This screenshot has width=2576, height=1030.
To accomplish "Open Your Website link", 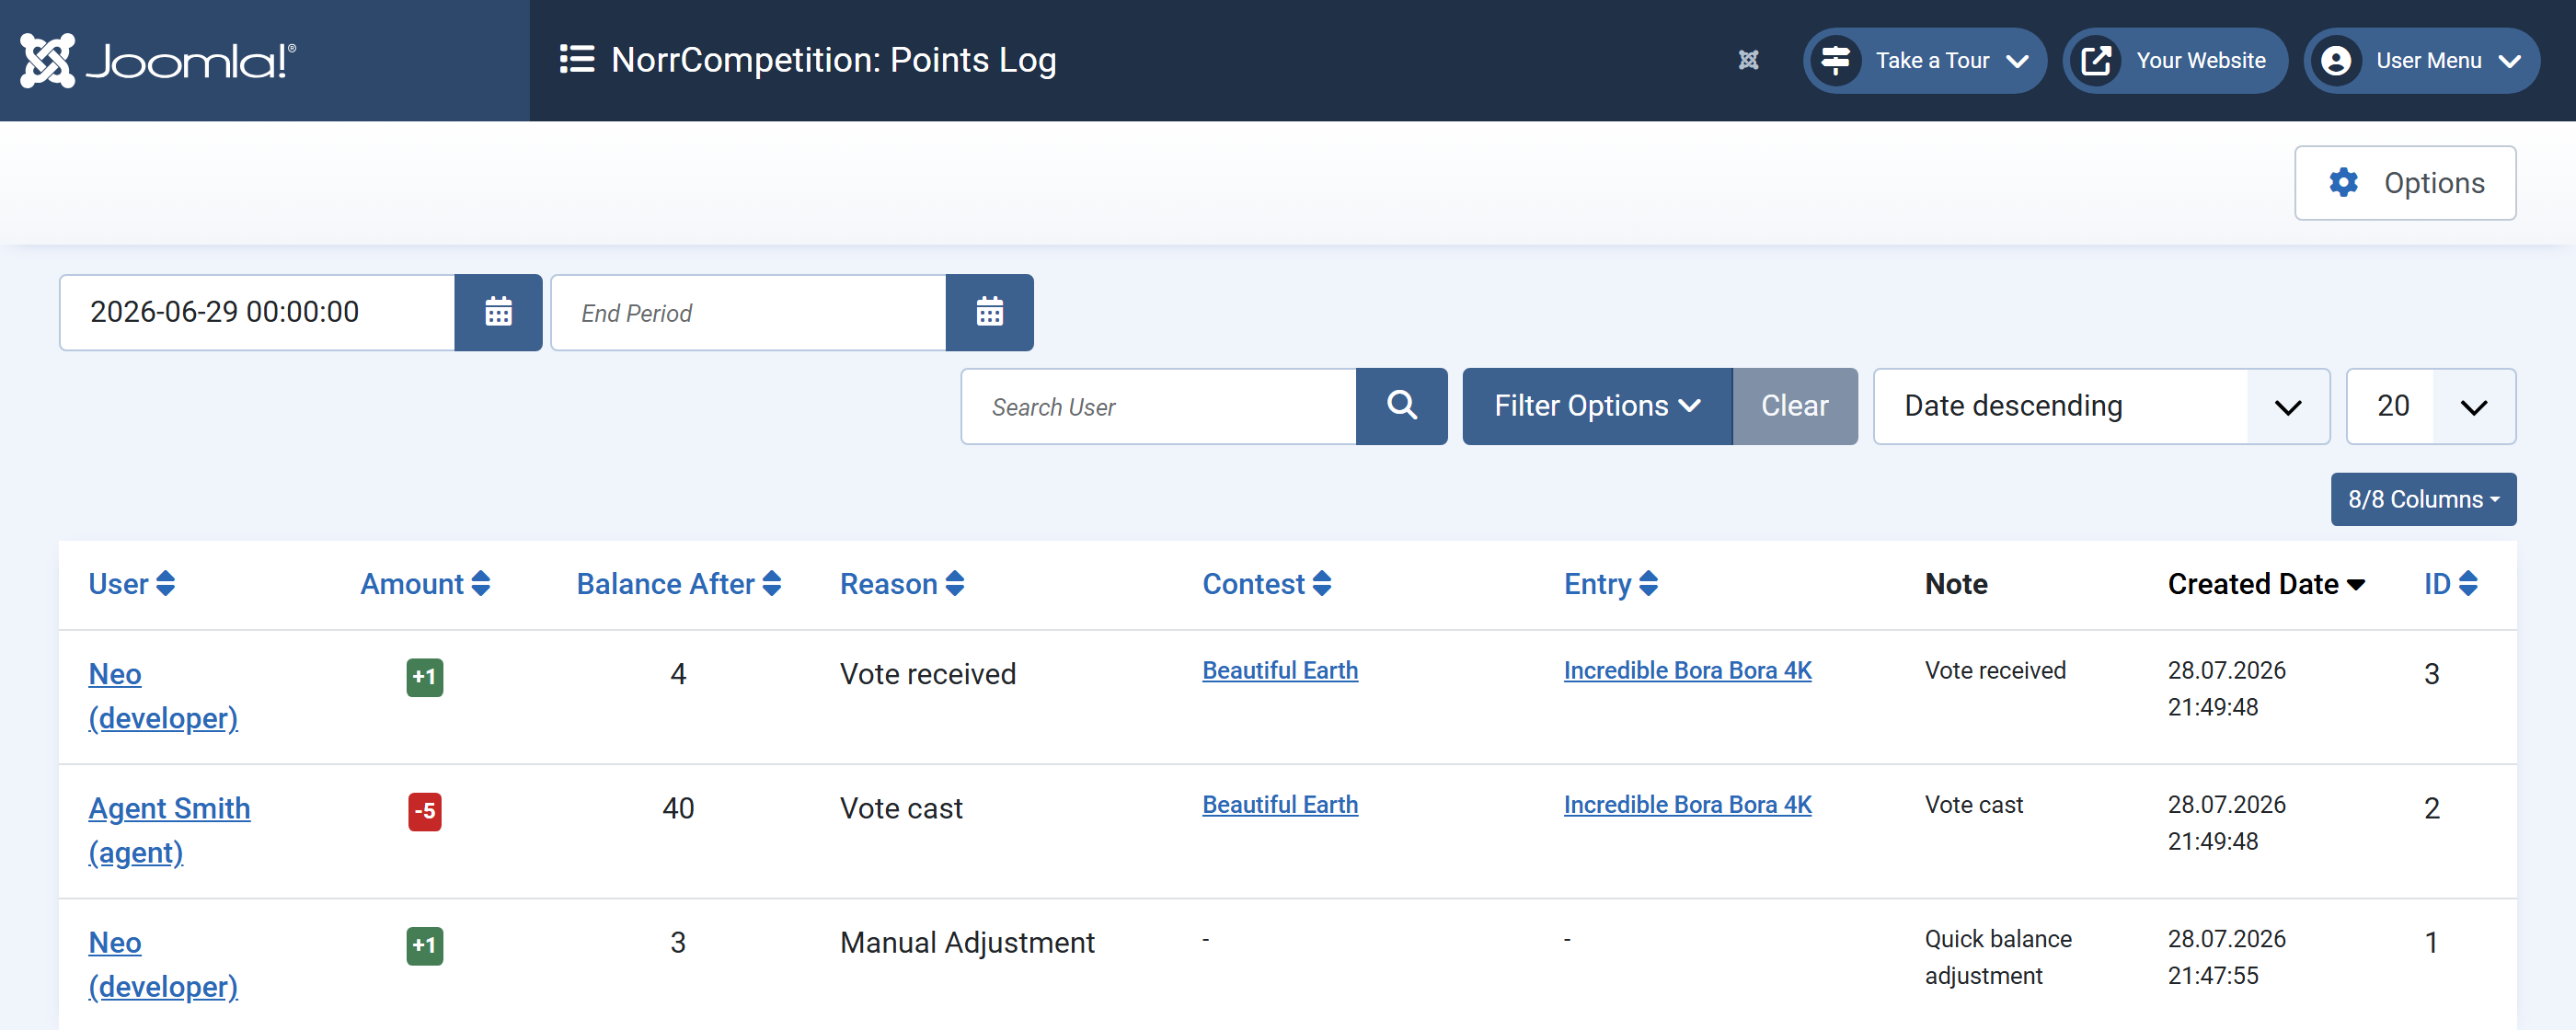I will pyautogui.click(x=2175, y=60).
